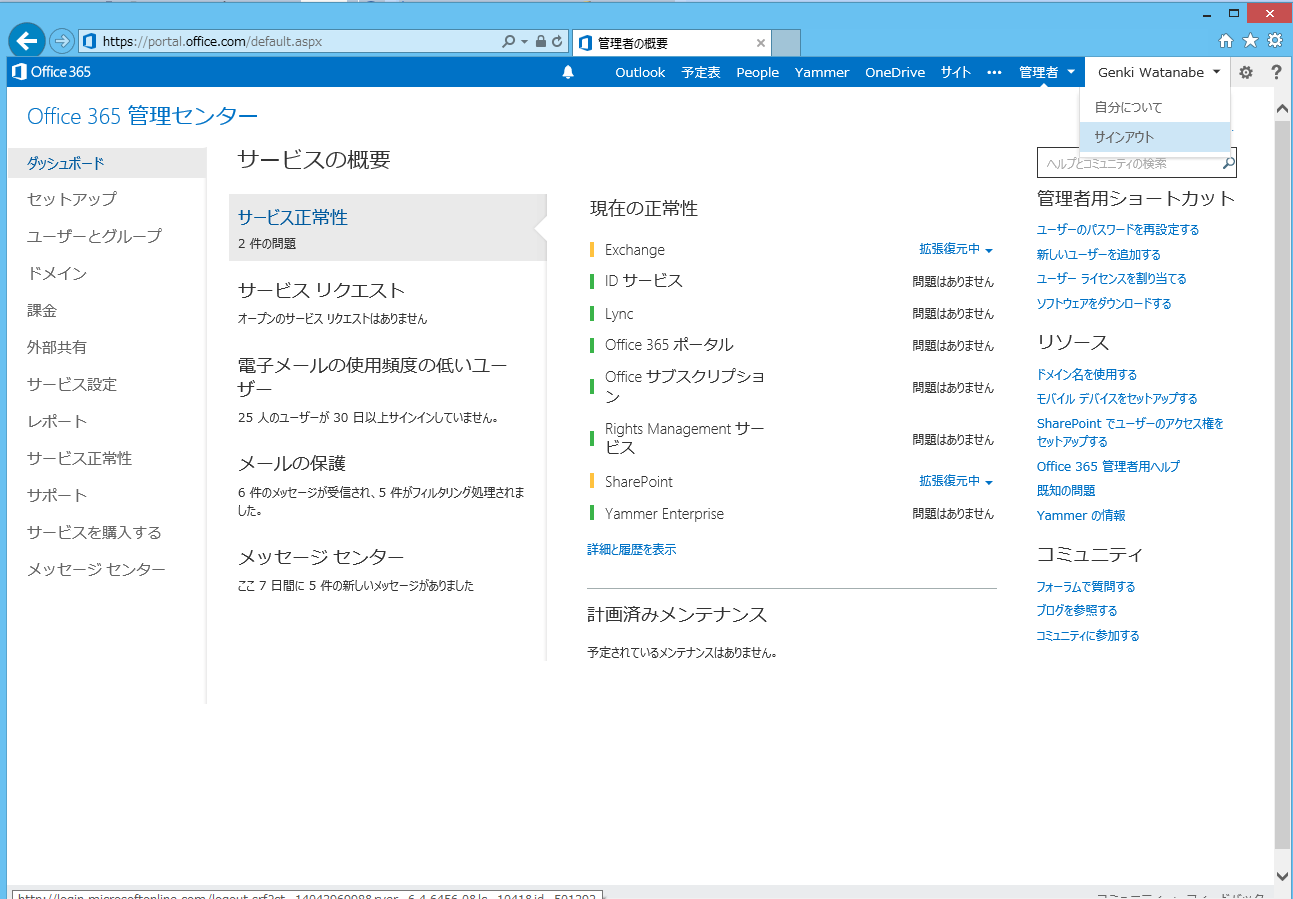Image resolution: width=1293 pixels, height=899 pixels.
Task: Open the browser home icon
Action: pyautogui.click(x=1226, y=41)
